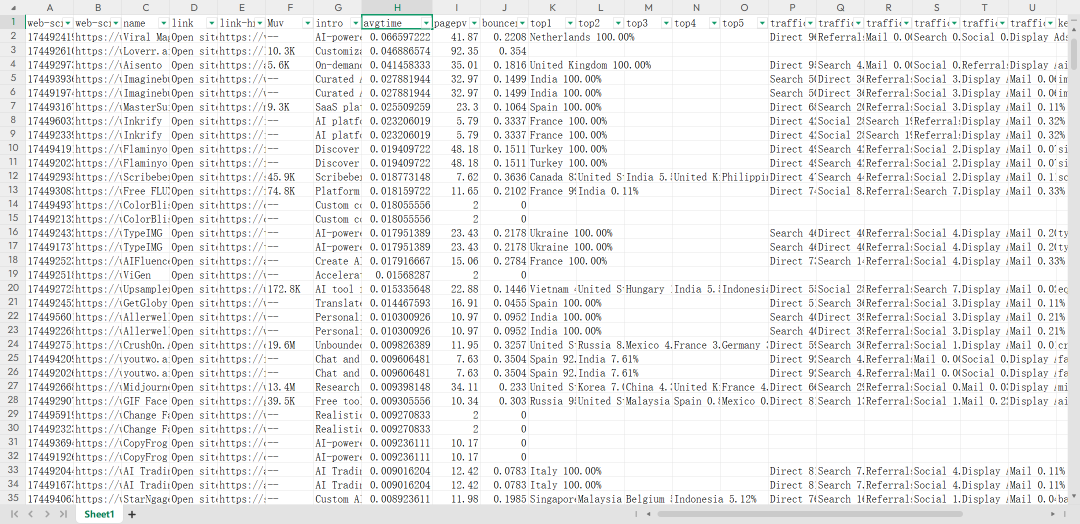Click horizontal scrollbar right arrow
Image resolution: width=1080 pixels, height=524 pixels.
click(1050, 514)
